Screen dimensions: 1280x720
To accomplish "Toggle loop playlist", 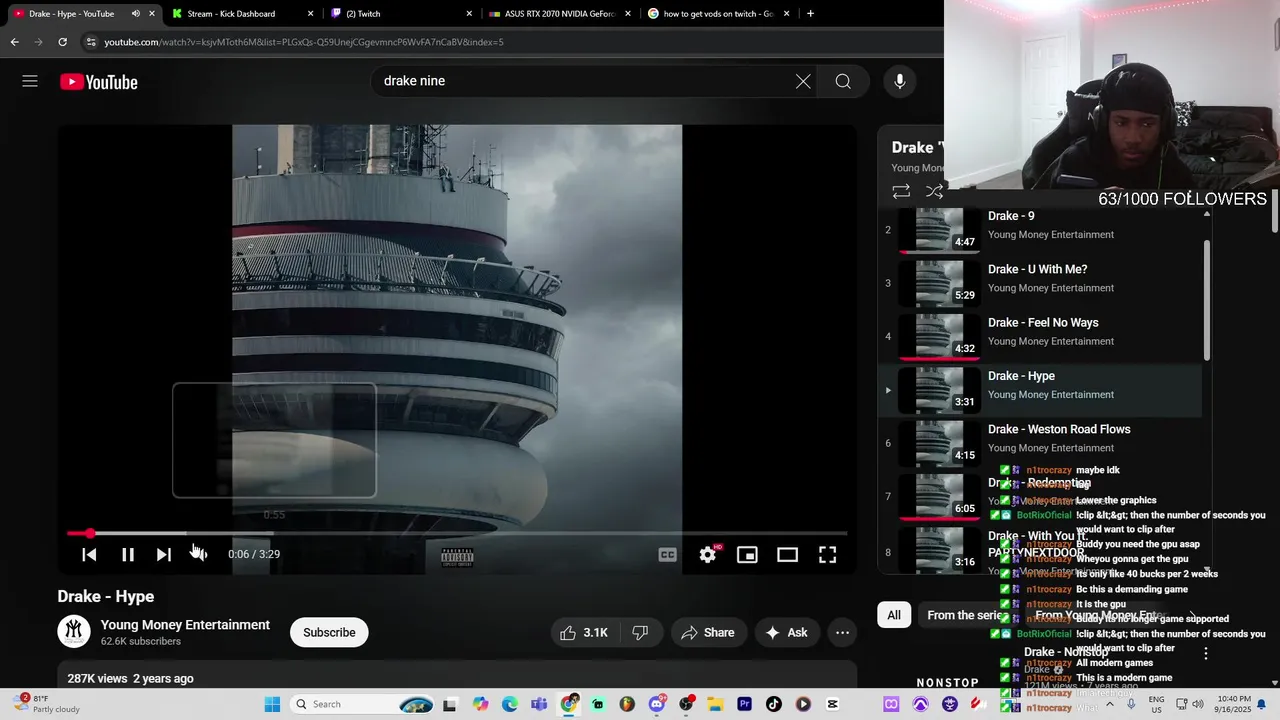I will point(901,191).
